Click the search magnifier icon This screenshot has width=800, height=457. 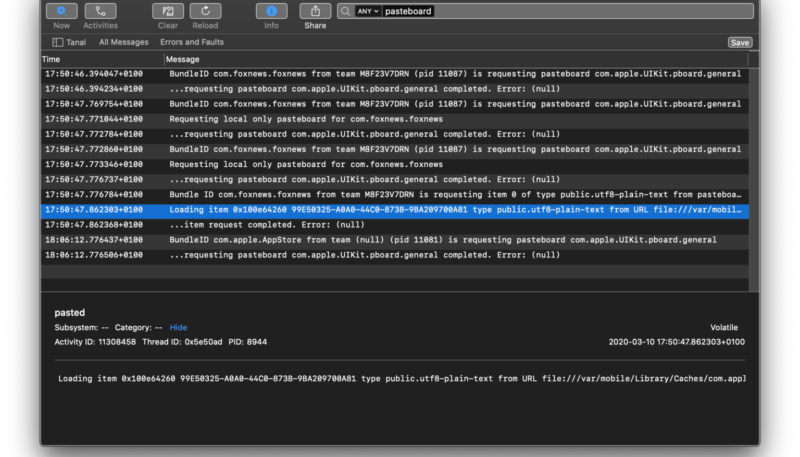(x=345, y=11)
